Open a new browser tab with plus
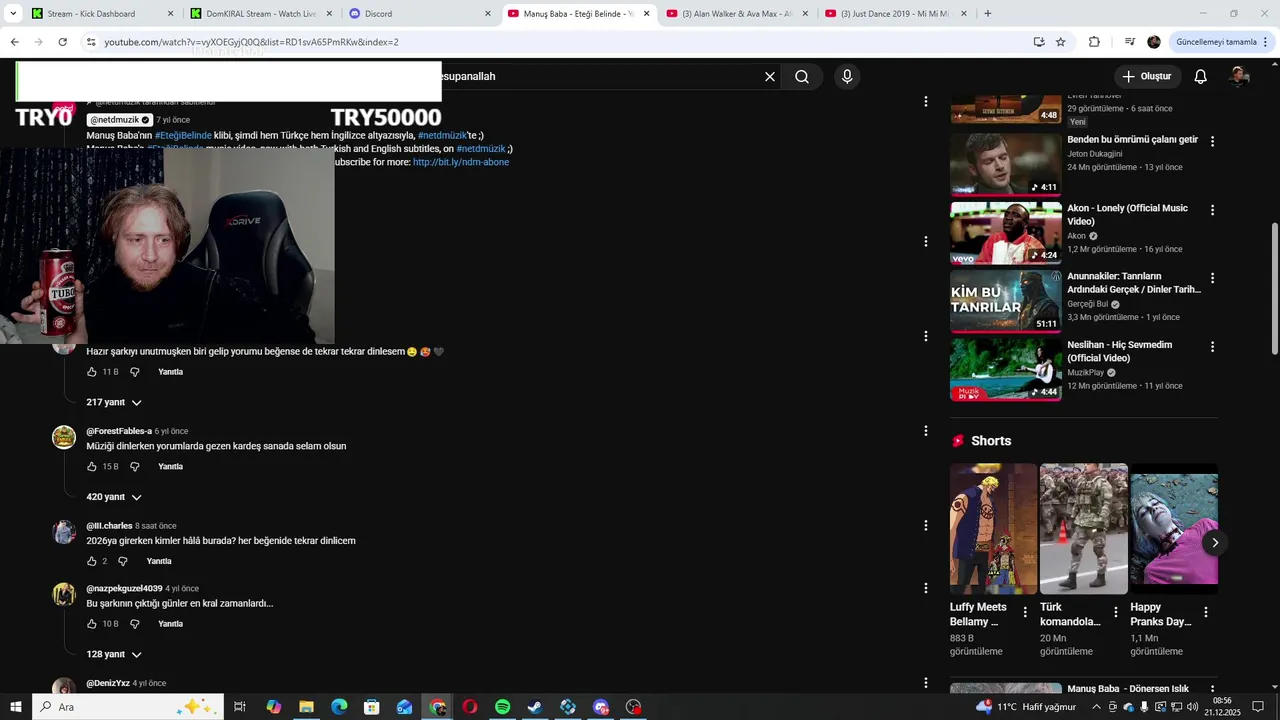 click(988, 14)
